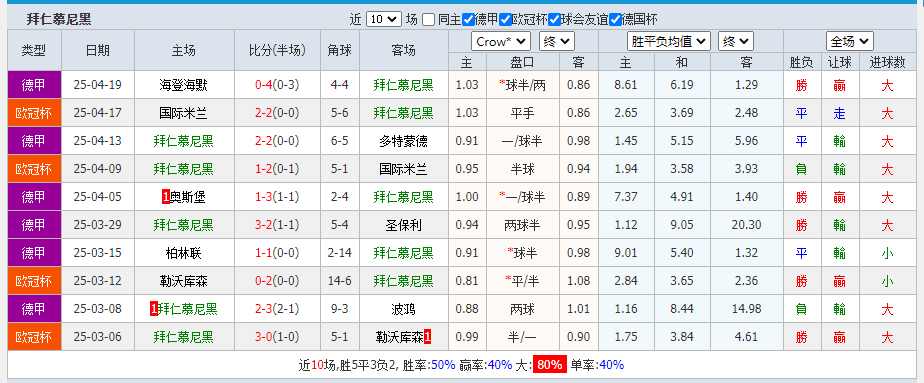Click the 14.98 away odds value
Screen dimensions: 924x383
[747, 309]
